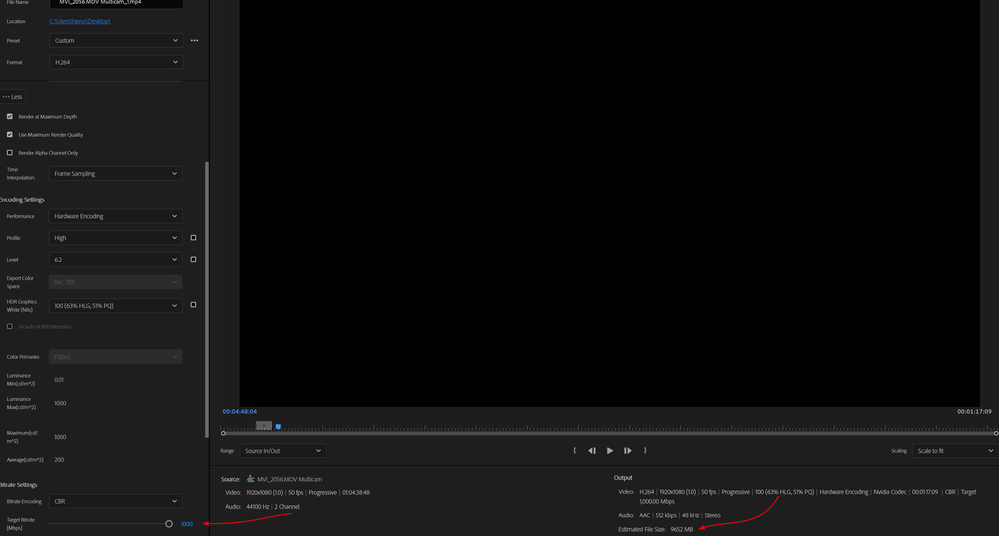Open the Preset dropdown showing Custom
Viewport: 999px width, 536px height.
coord(116,40)
